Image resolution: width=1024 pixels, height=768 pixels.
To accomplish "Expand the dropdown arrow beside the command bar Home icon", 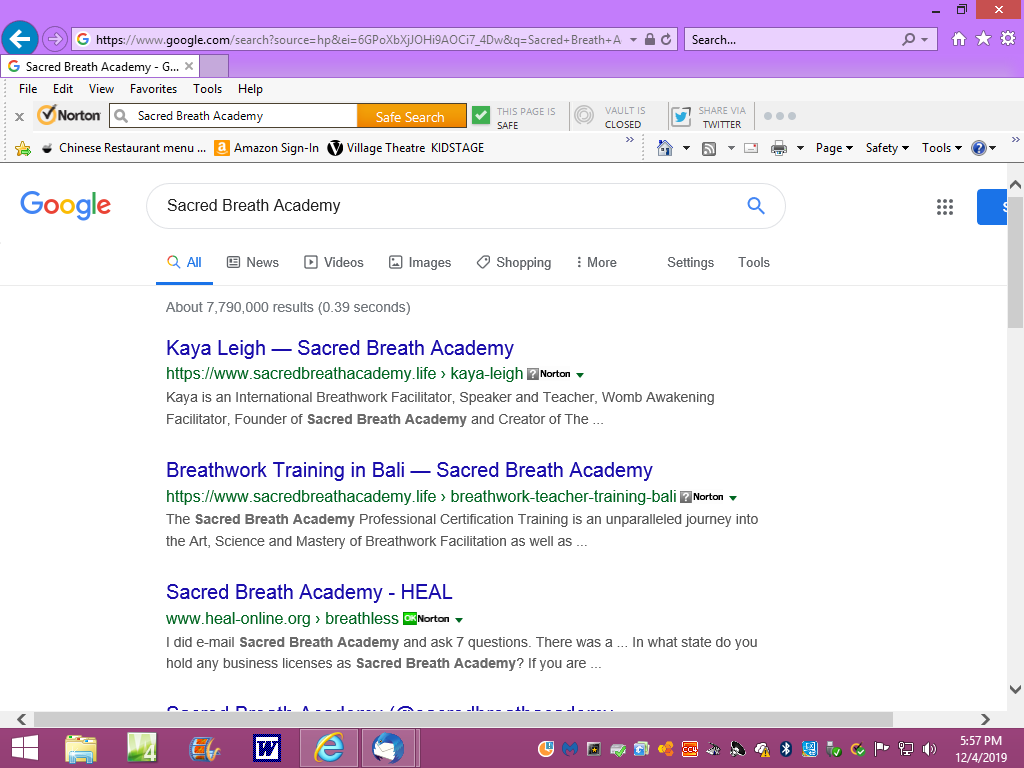I will coord(686,148).
